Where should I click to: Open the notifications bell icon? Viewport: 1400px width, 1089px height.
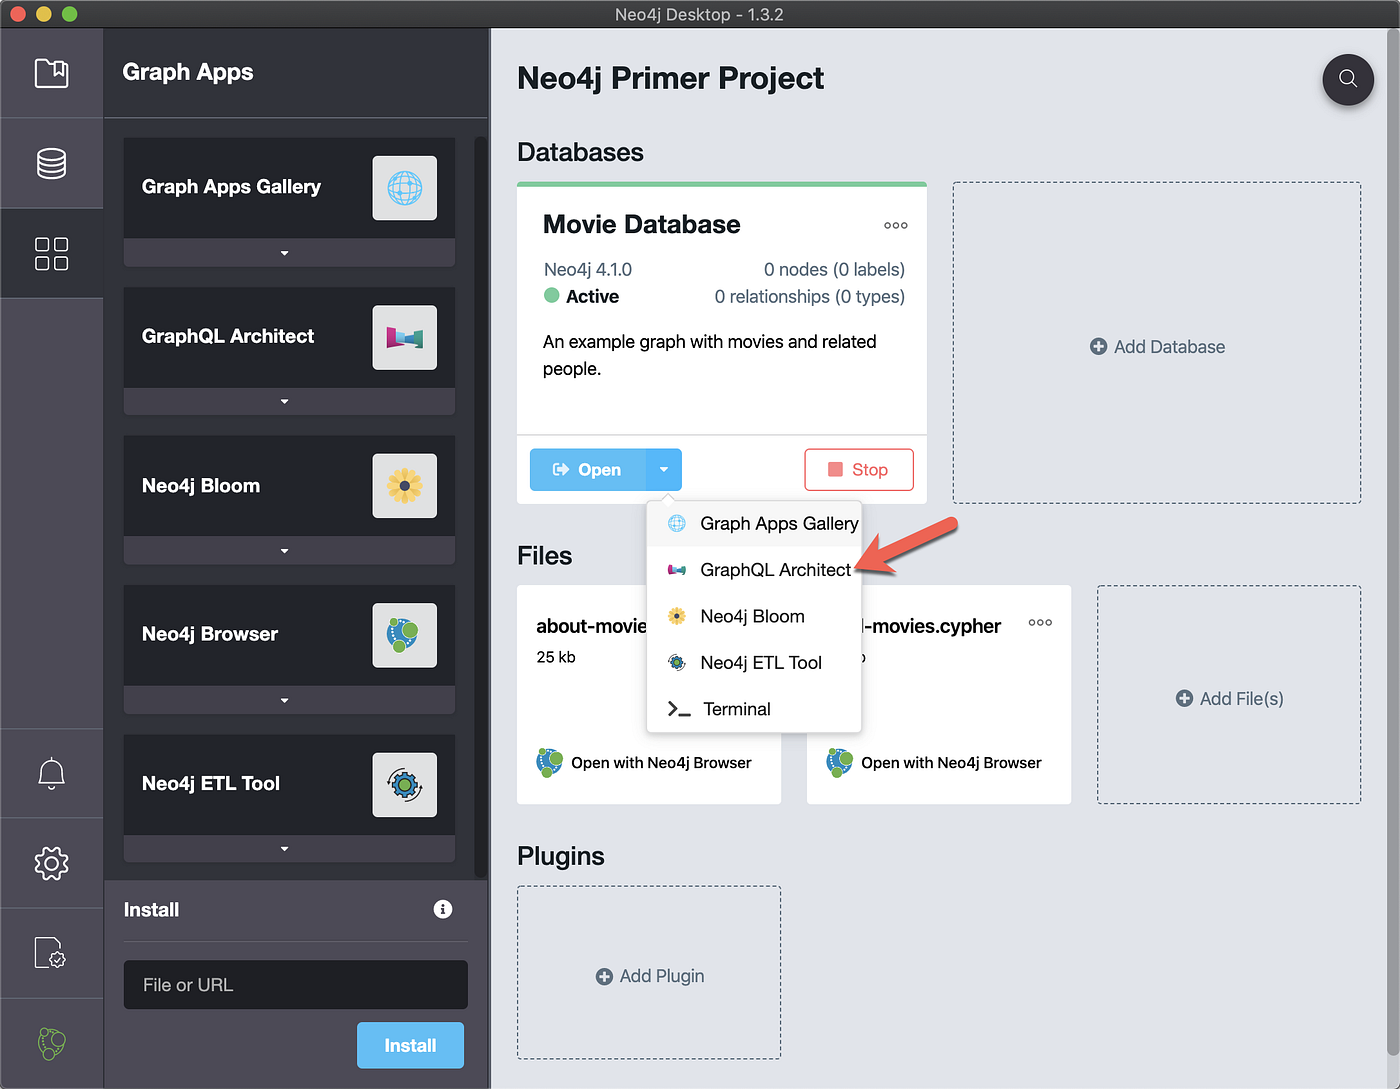point(52,773)
